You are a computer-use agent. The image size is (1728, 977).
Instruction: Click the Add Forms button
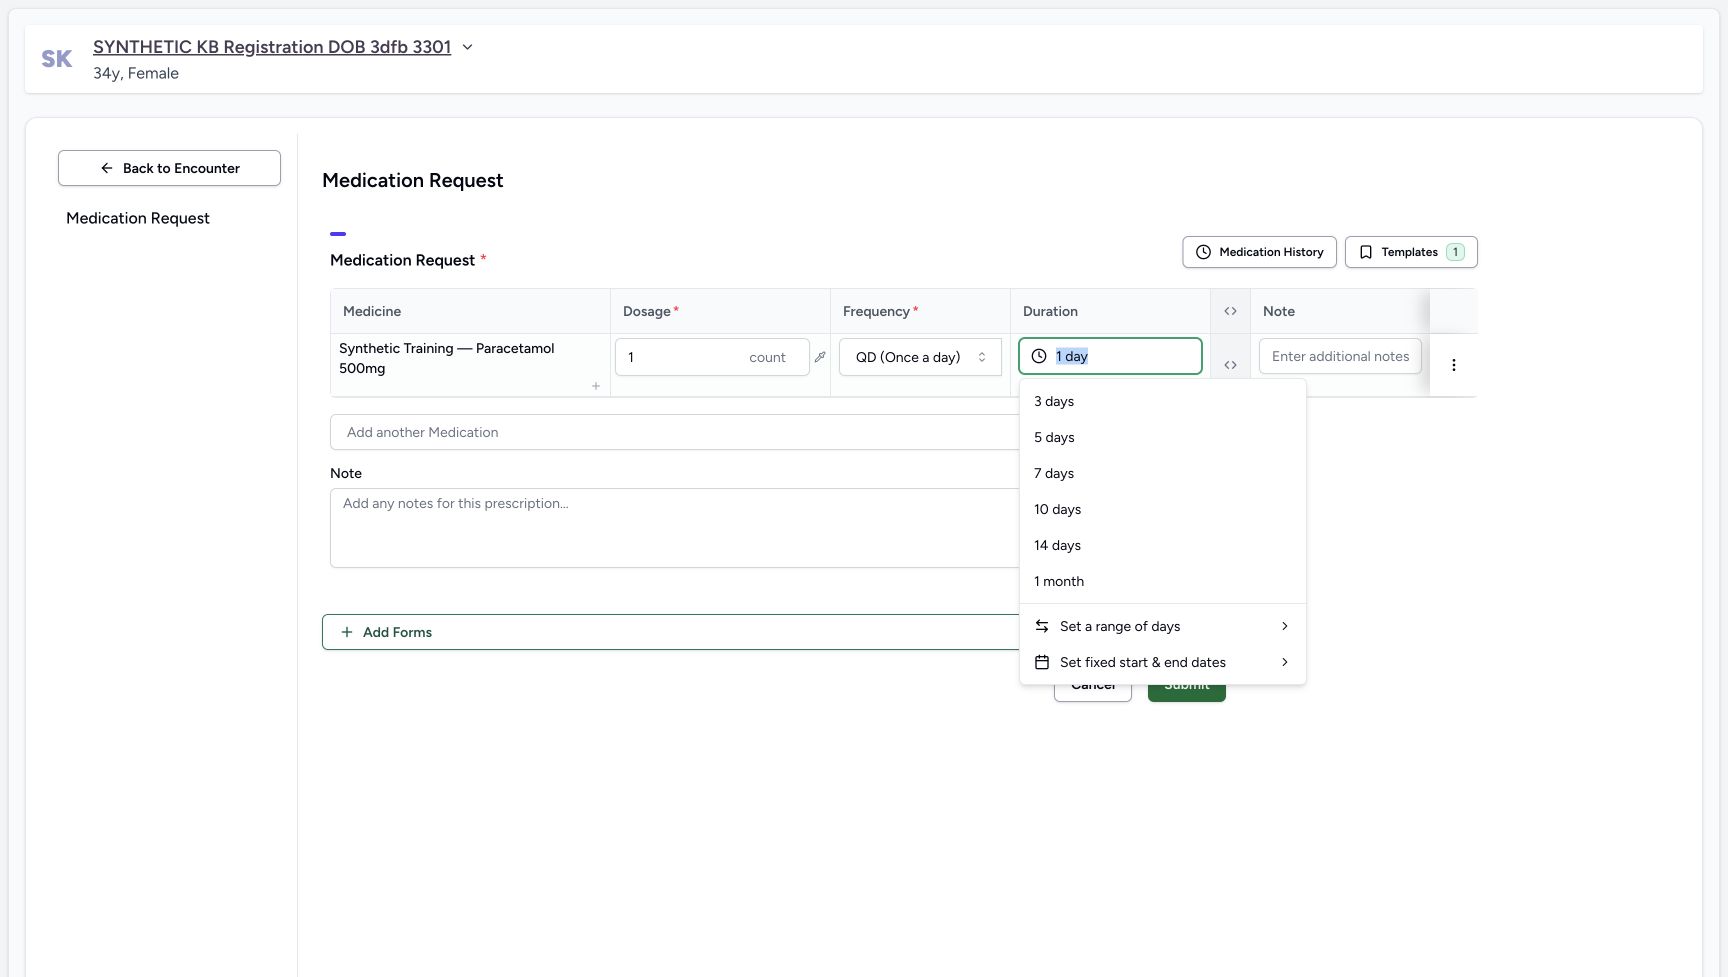pos(671,632)
